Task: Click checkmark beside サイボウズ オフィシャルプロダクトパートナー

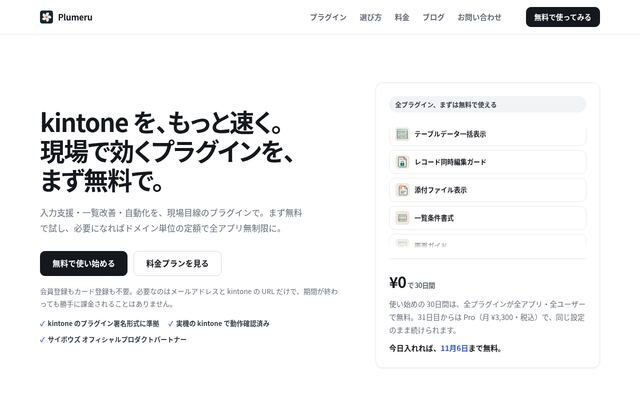Action: [x=42, y=340]
